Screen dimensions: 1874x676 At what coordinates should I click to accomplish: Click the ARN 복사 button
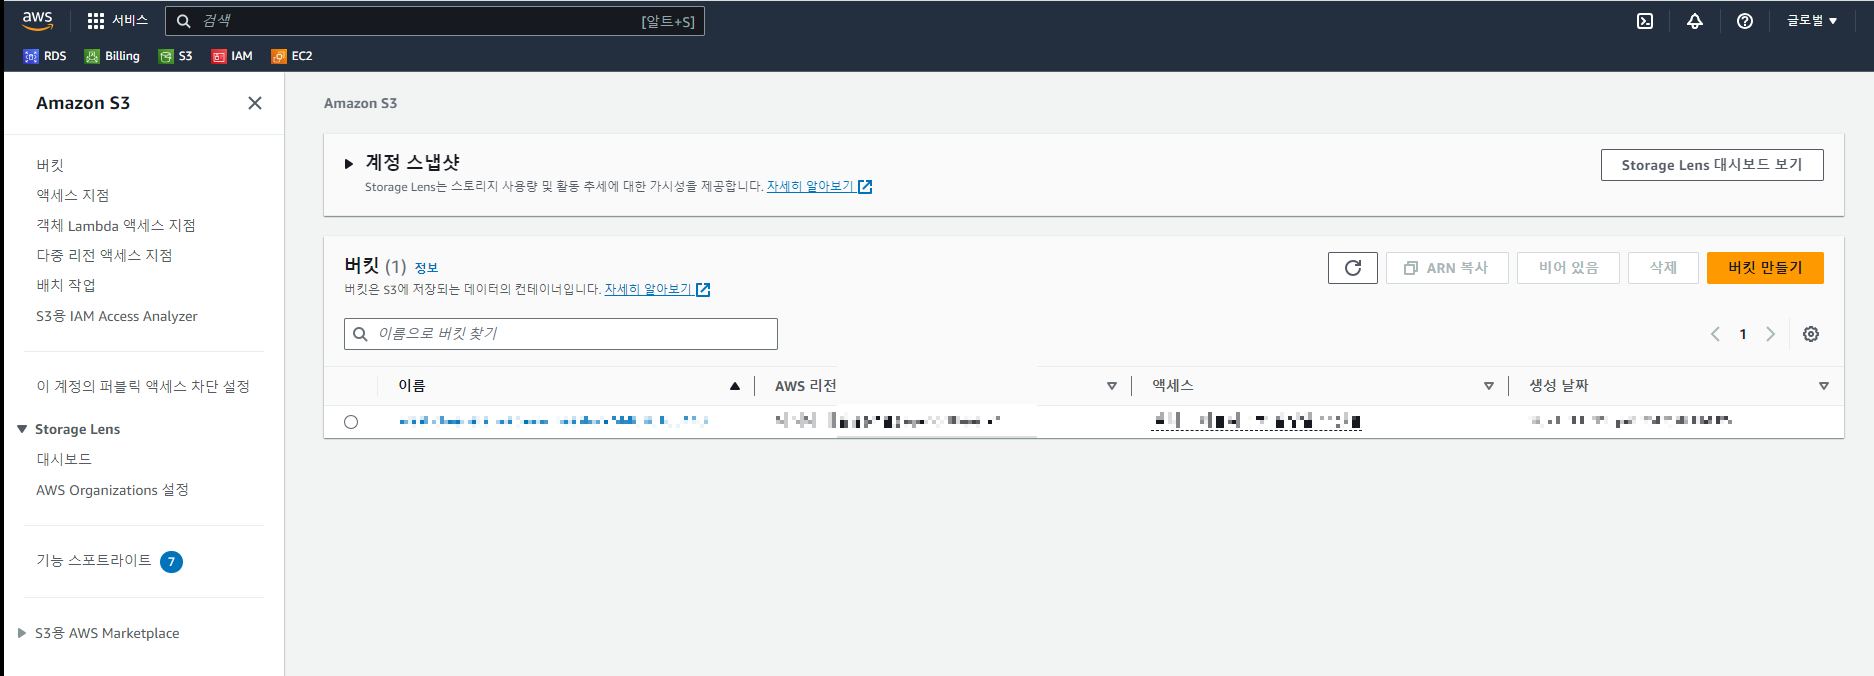coord(1447,268)
